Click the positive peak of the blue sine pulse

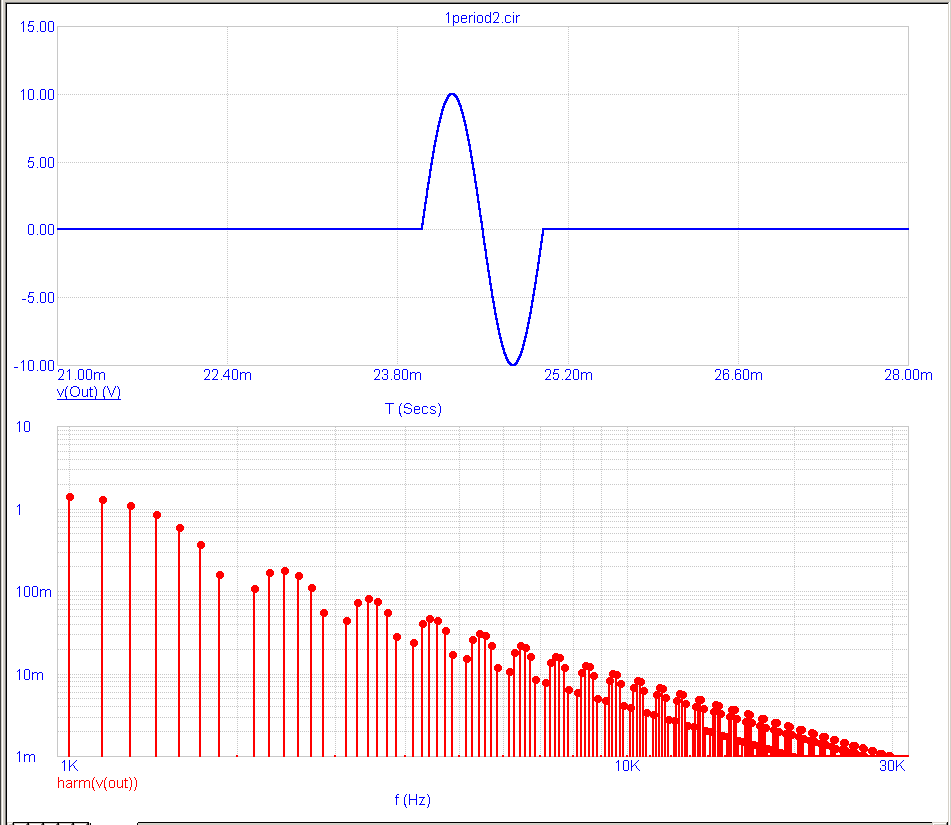[452, 94]
